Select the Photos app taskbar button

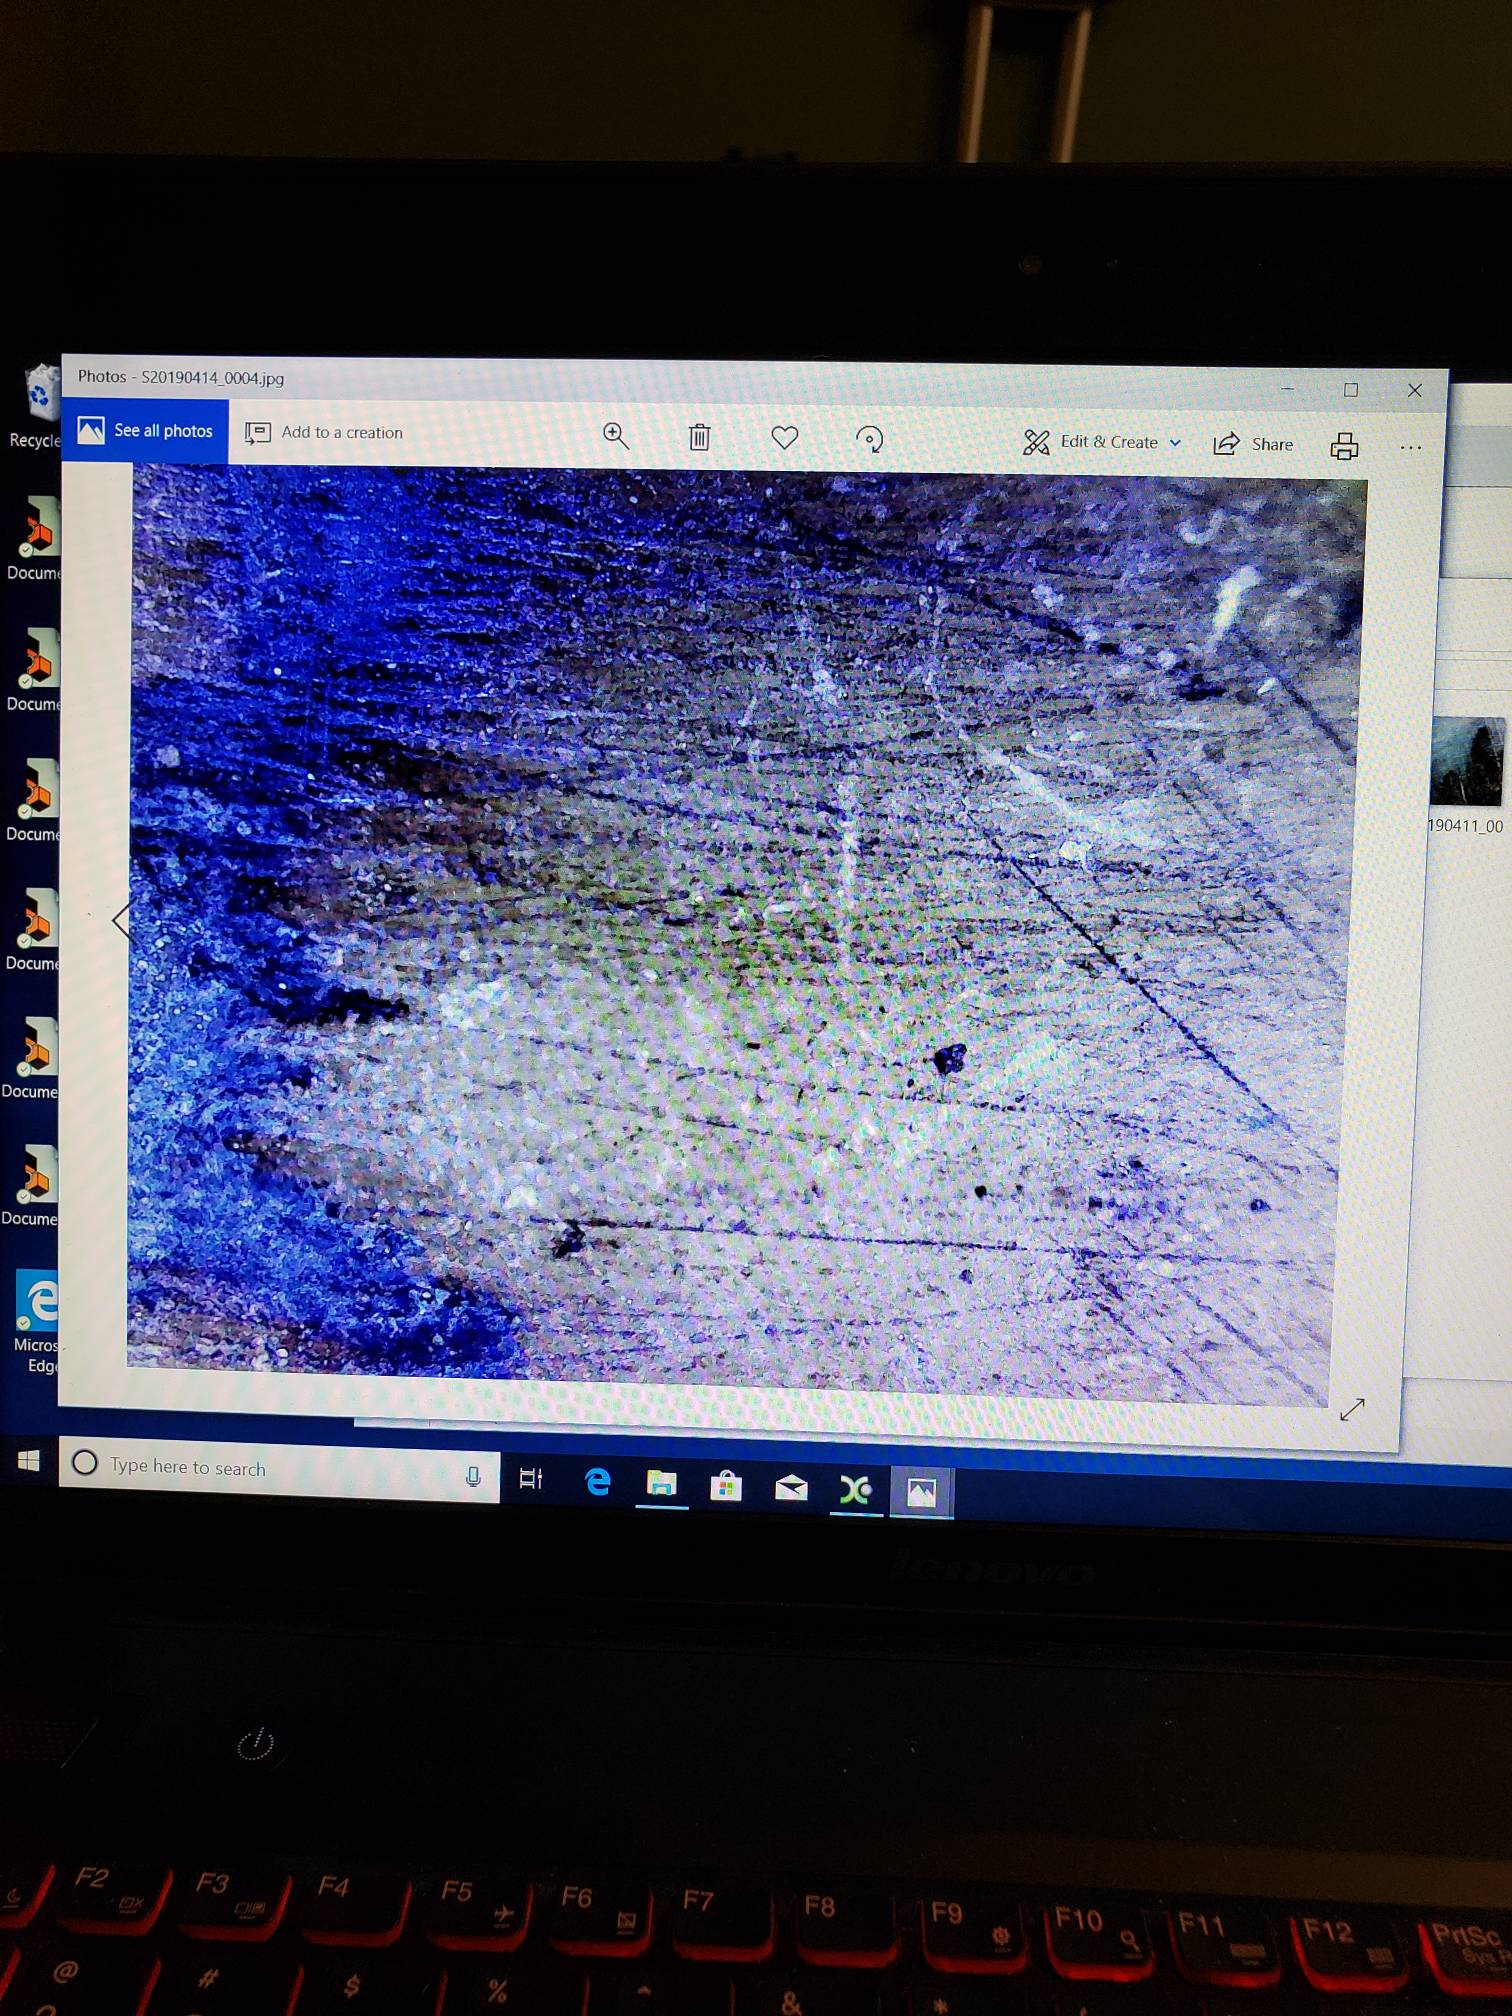[x=921, y=1493]
